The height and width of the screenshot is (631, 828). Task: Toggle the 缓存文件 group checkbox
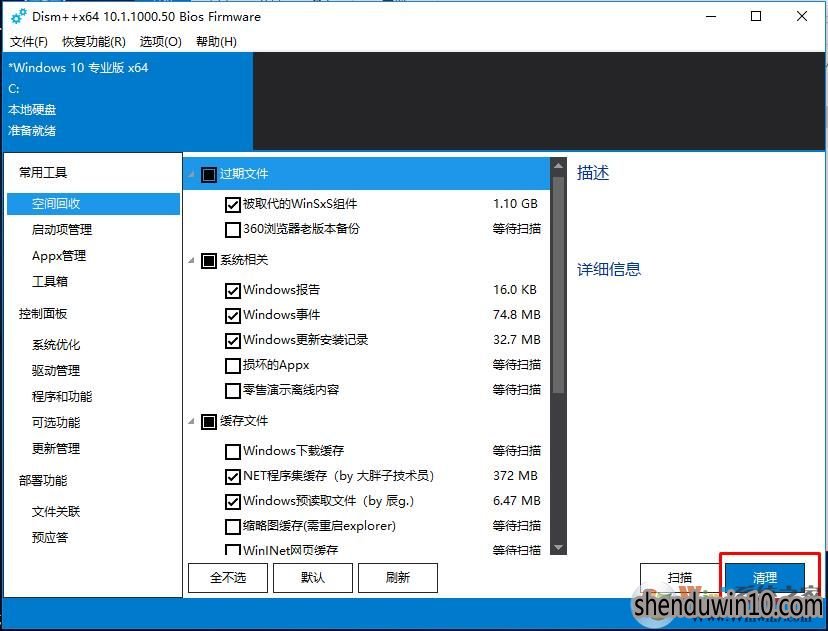[209, 421]
